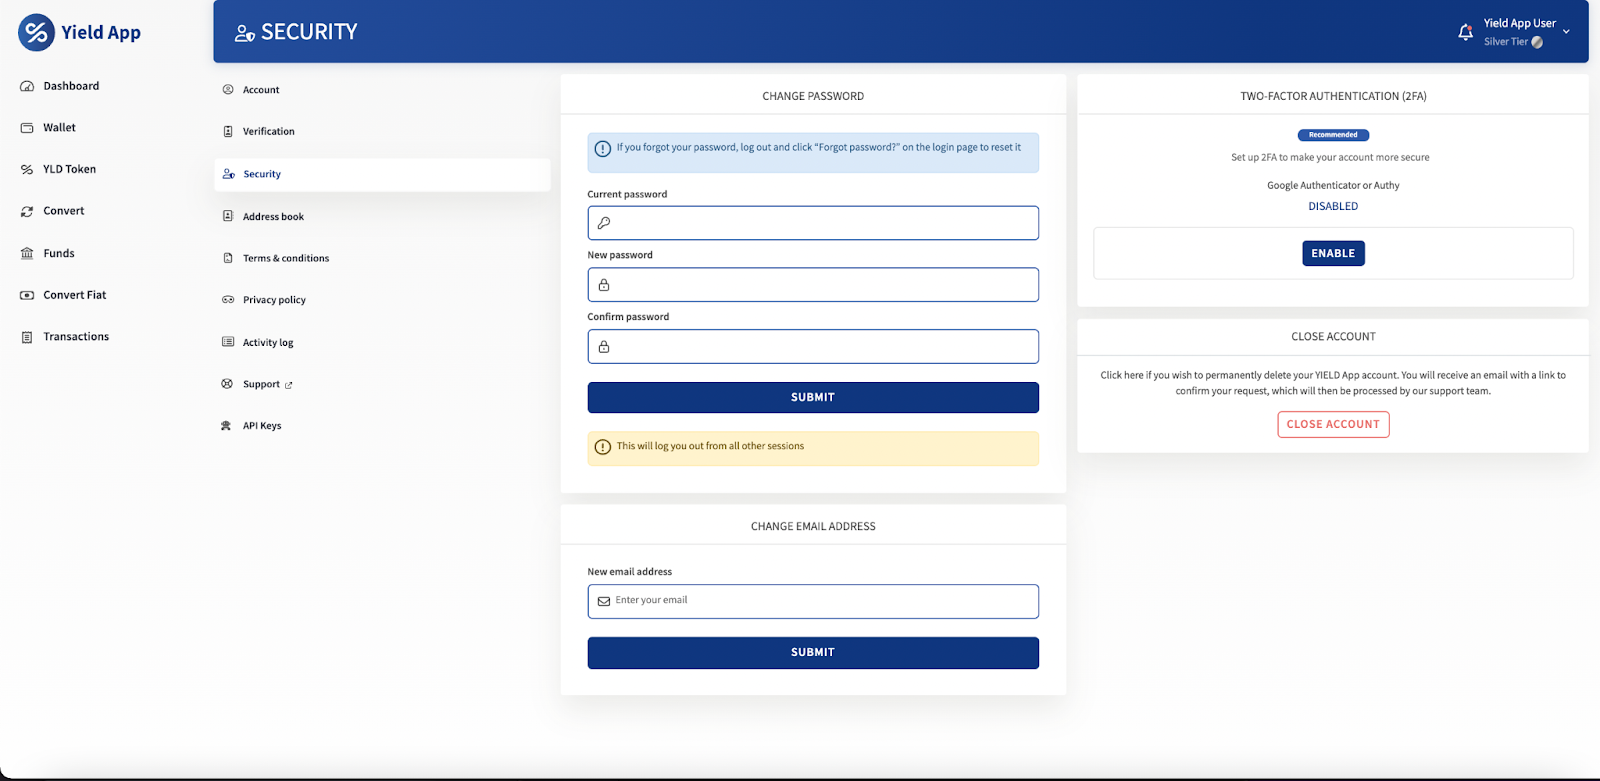Click the YLD Token percent icon
Image resolution: width=1600 pixels, height=781 pixels.
tap(27, 170)
